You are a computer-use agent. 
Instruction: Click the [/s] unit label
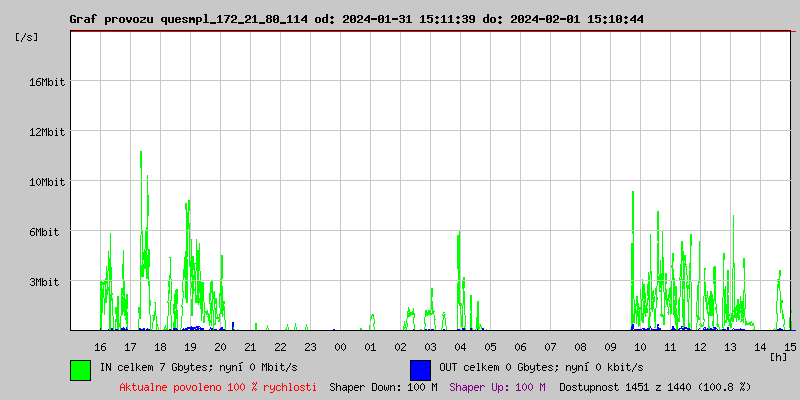27,37
